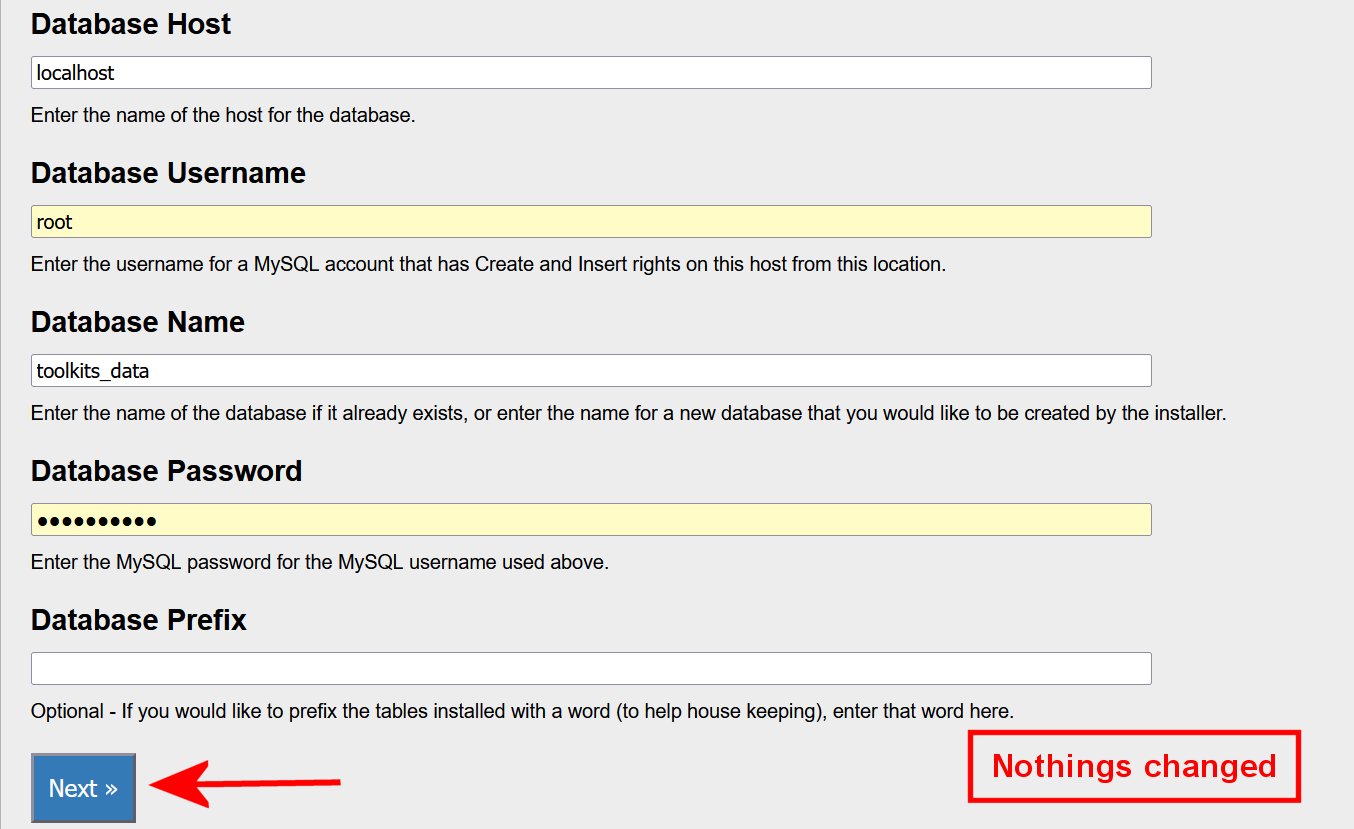The height and width of the screenshot is (829, 1354).
Task: Focus the Database Host input field
Action: [x=590, y=73]
